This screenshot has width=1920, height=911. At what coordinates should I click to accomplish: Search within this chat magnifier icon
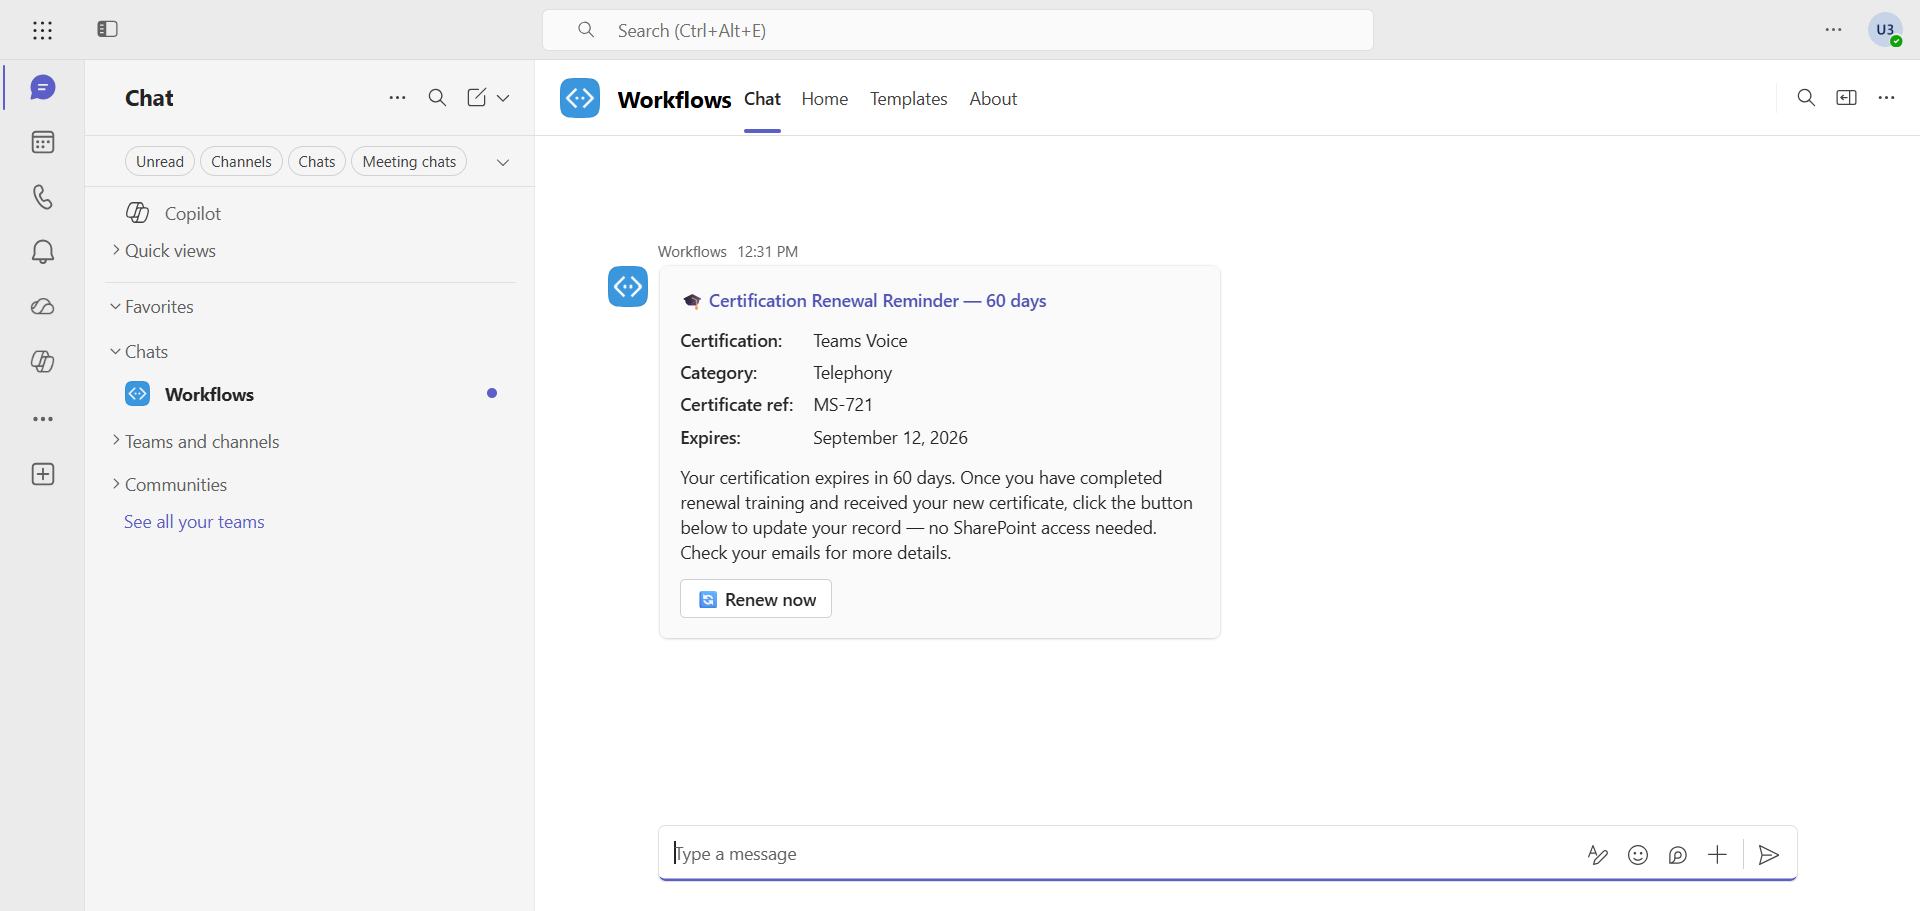[x=1806, y=98]
